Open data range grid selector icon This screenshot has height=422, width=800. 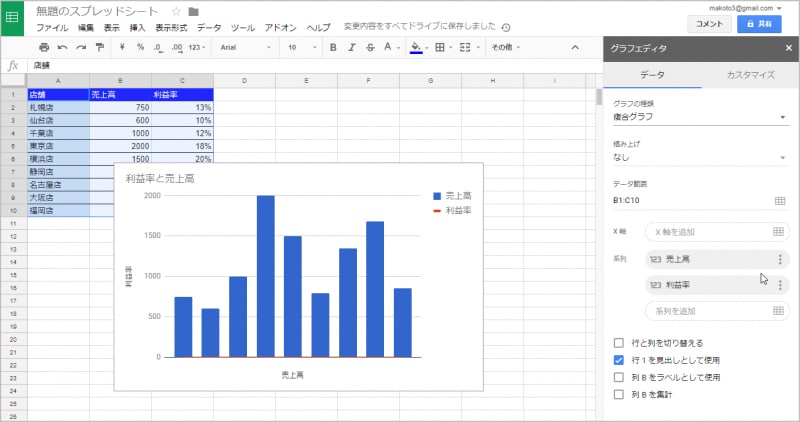click(x=780, y=201)
